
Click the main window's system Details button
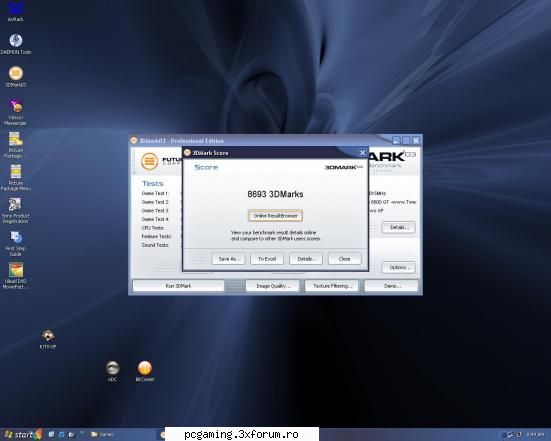pos(398,227)
